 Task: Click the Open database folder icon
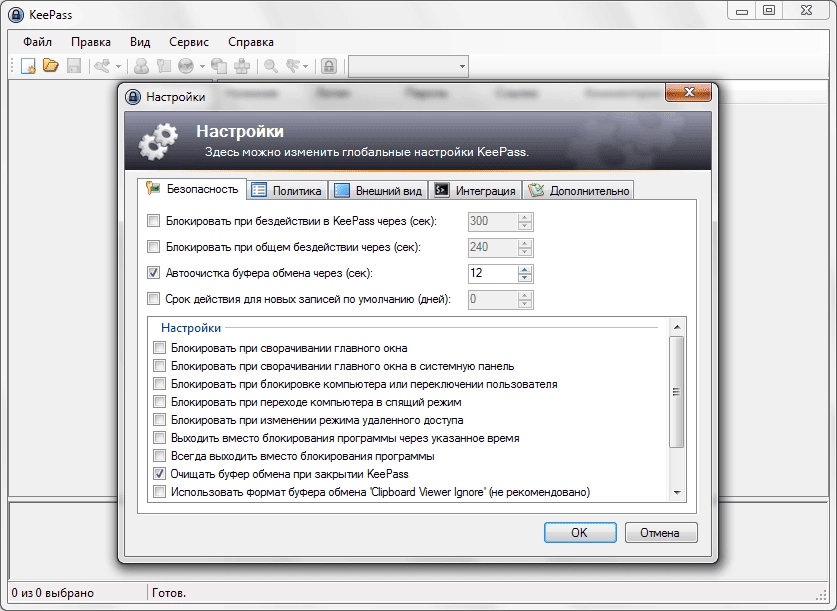coord(51,66)
